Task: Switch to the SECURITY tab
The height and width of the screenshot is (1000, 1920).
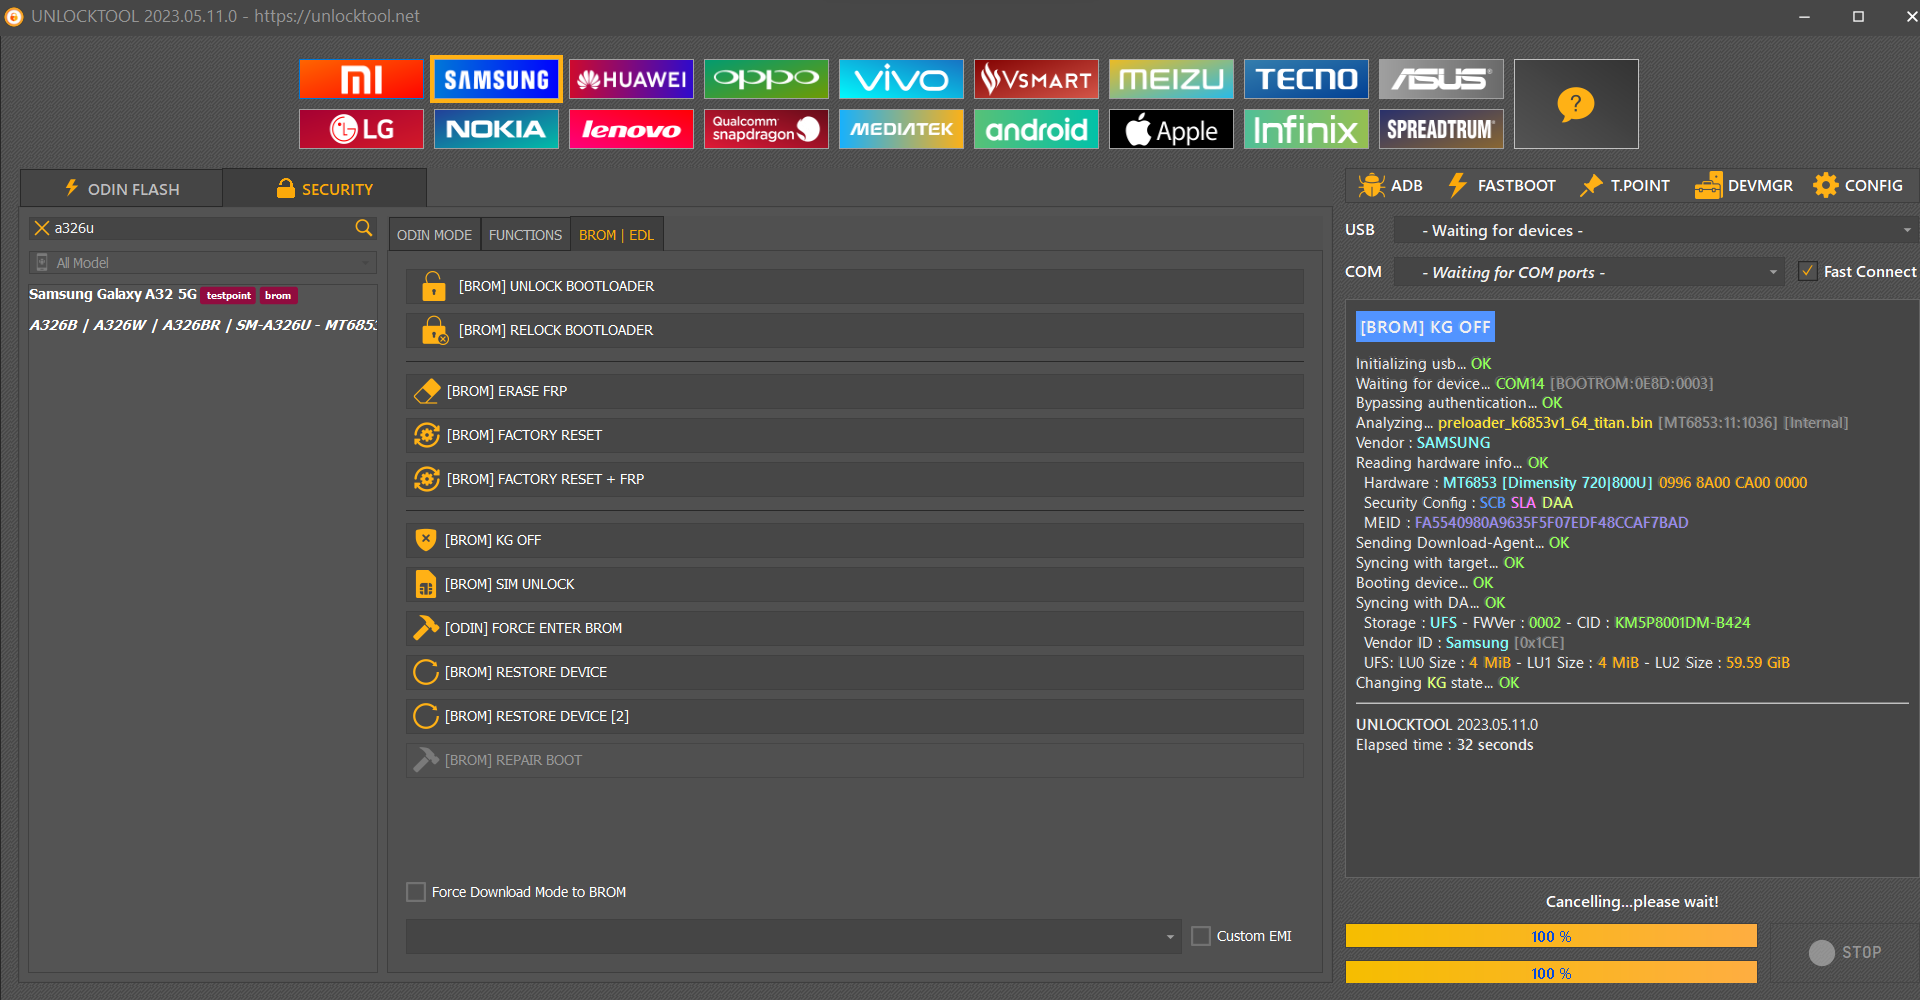Action: coord(325,188)
